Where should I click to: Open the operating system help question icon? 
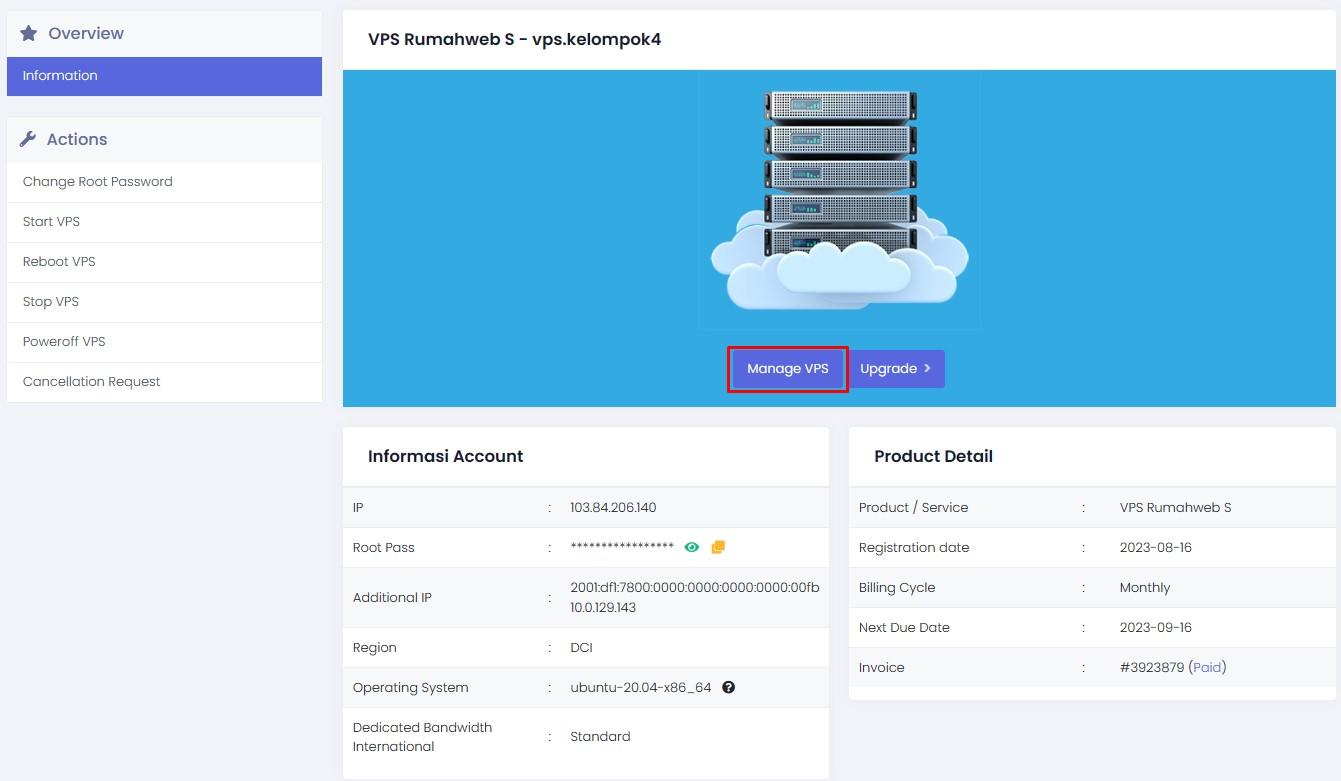(x=728, y=687)
